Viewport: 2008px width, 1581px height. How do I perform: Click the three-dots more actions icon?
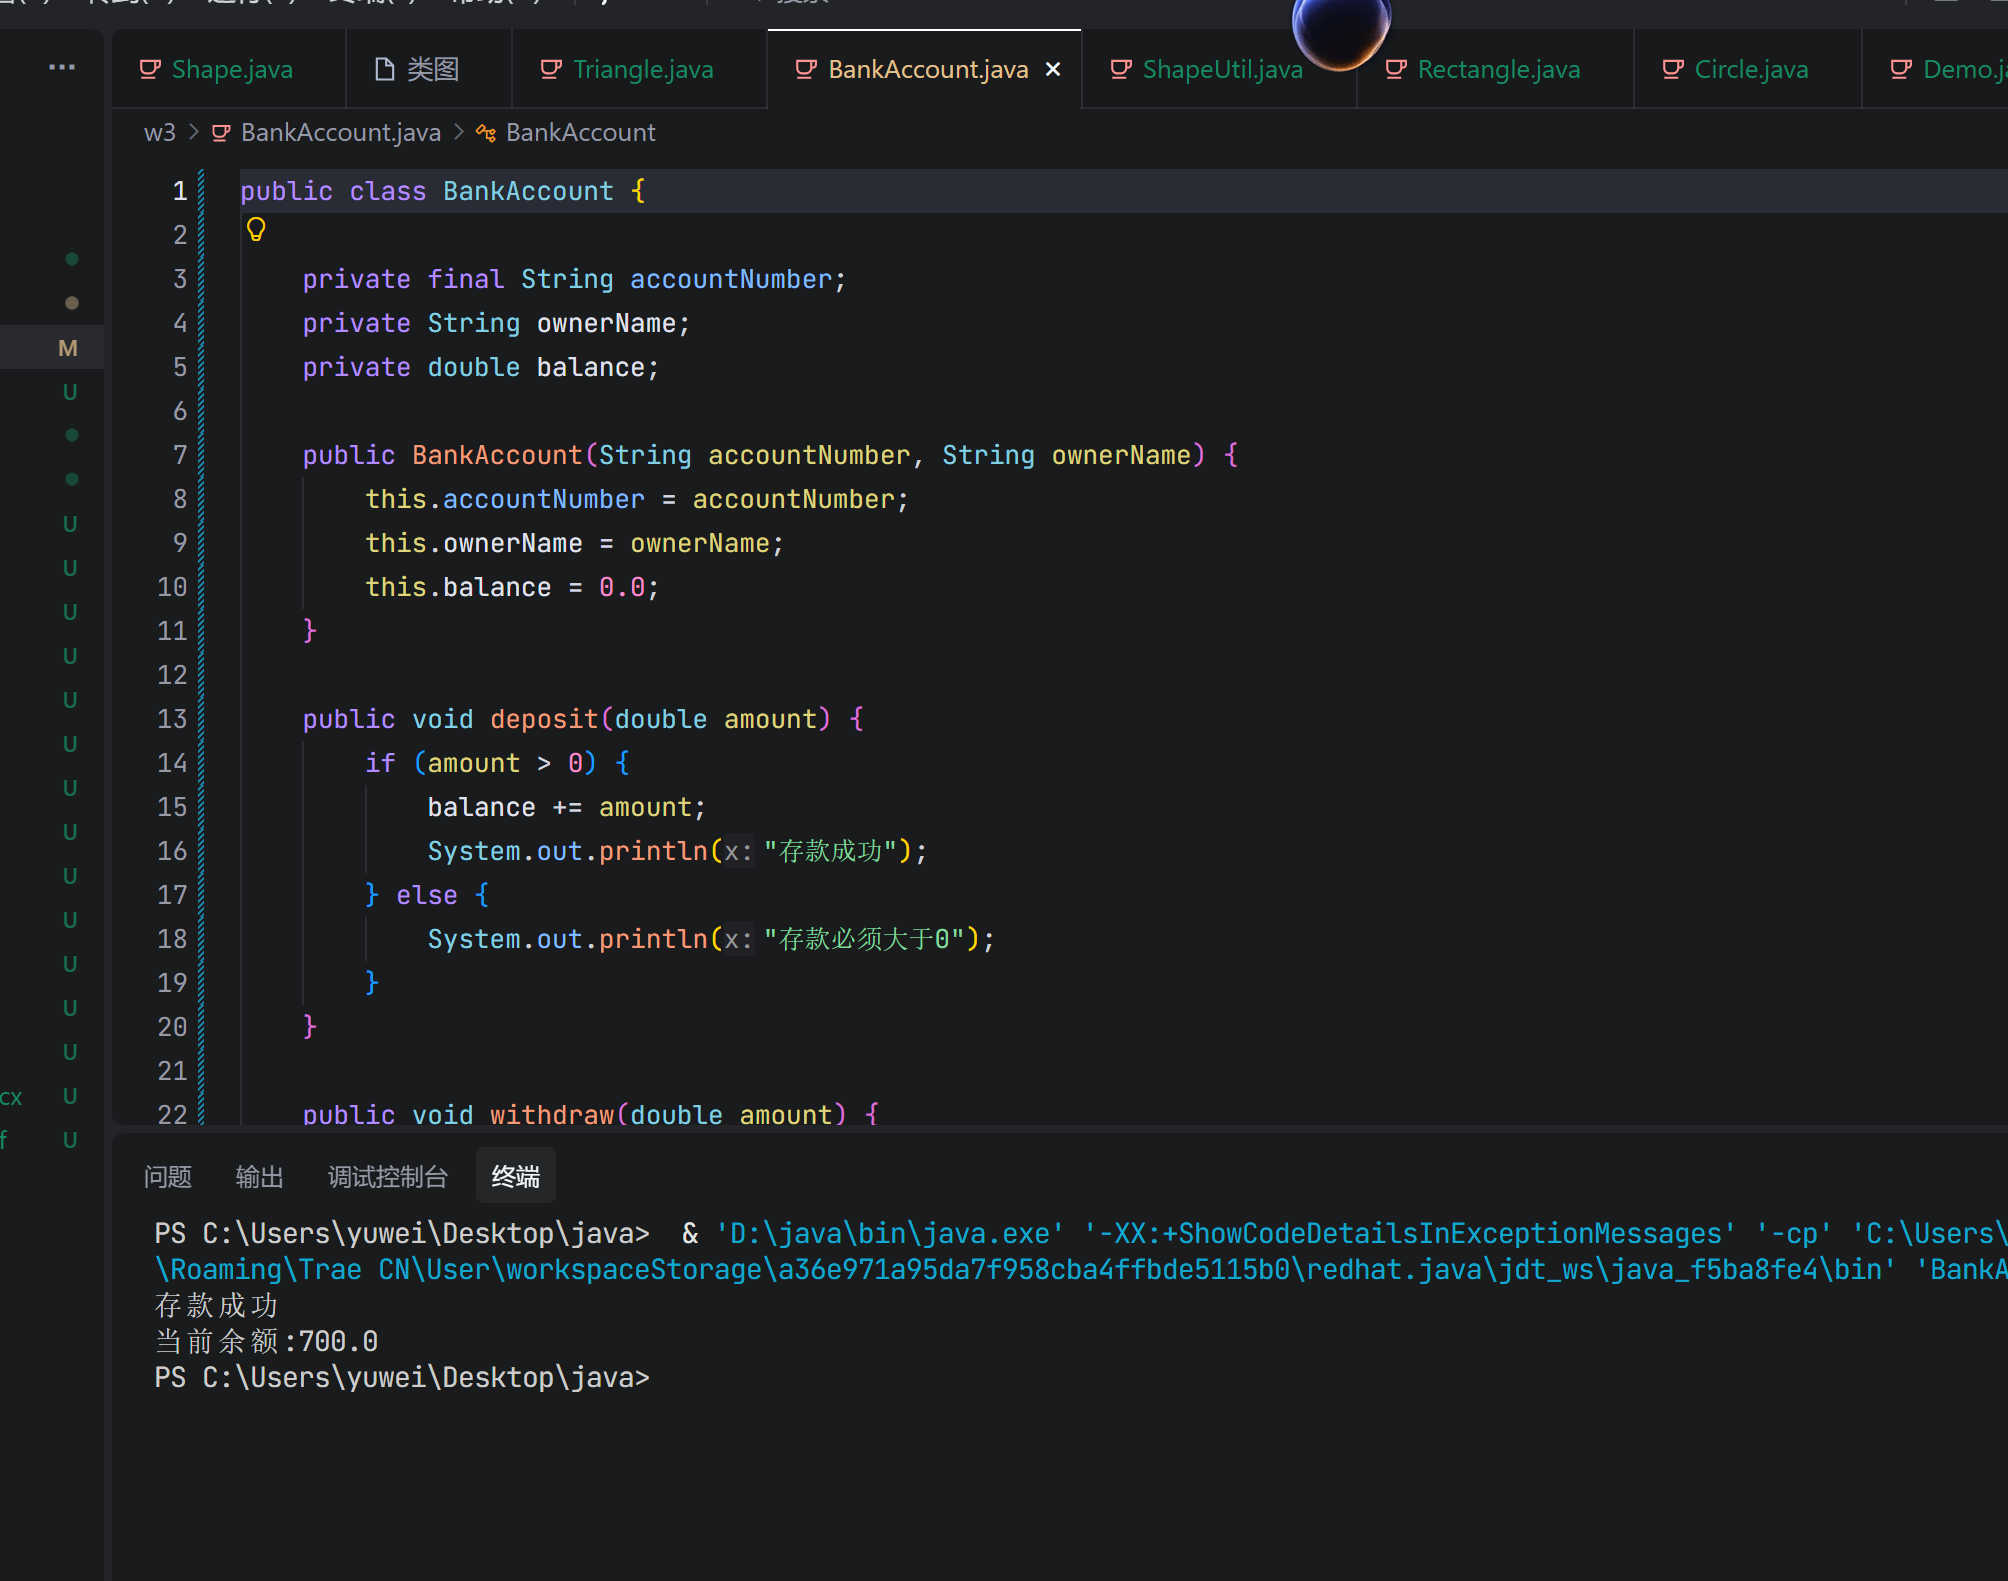tap(62, 67)
